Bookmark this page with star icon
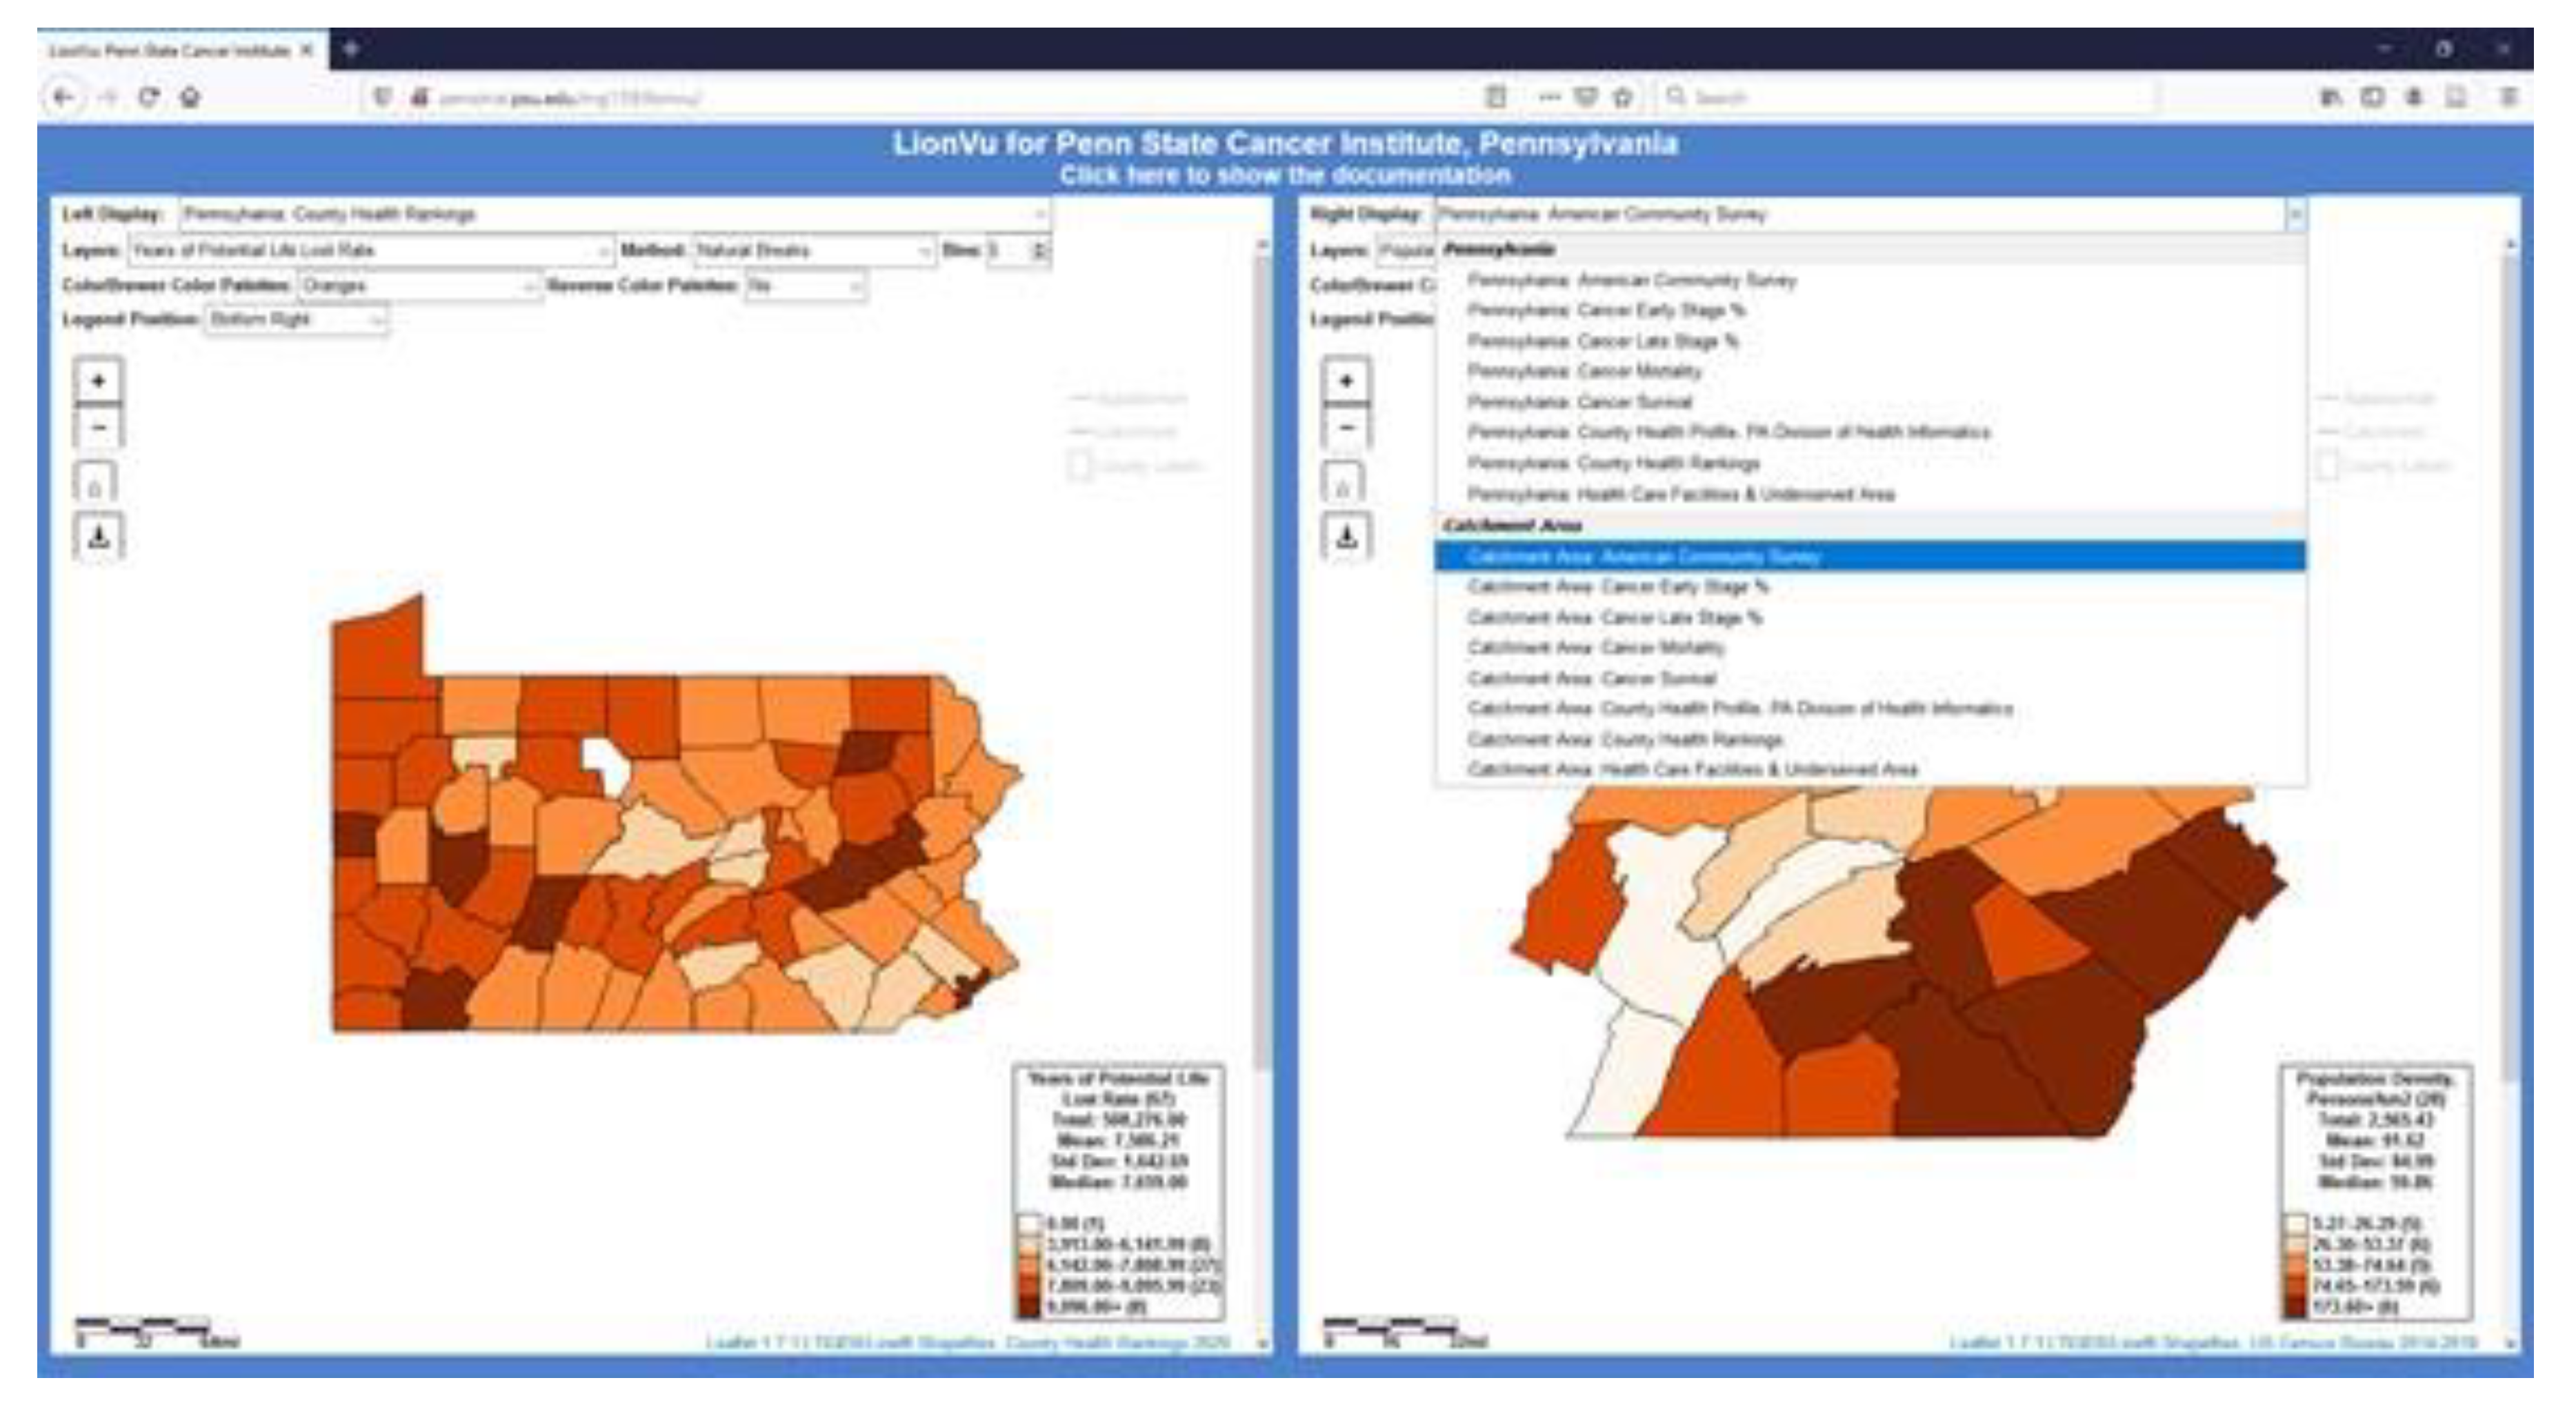This screenshot has width=2576, height=1407. pyautogui.click(x=1623, y=97)
